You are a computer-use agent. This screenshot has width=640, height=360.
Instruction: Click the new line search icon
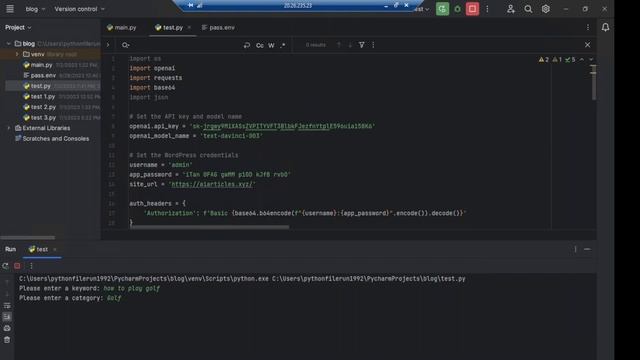[247, 45]
